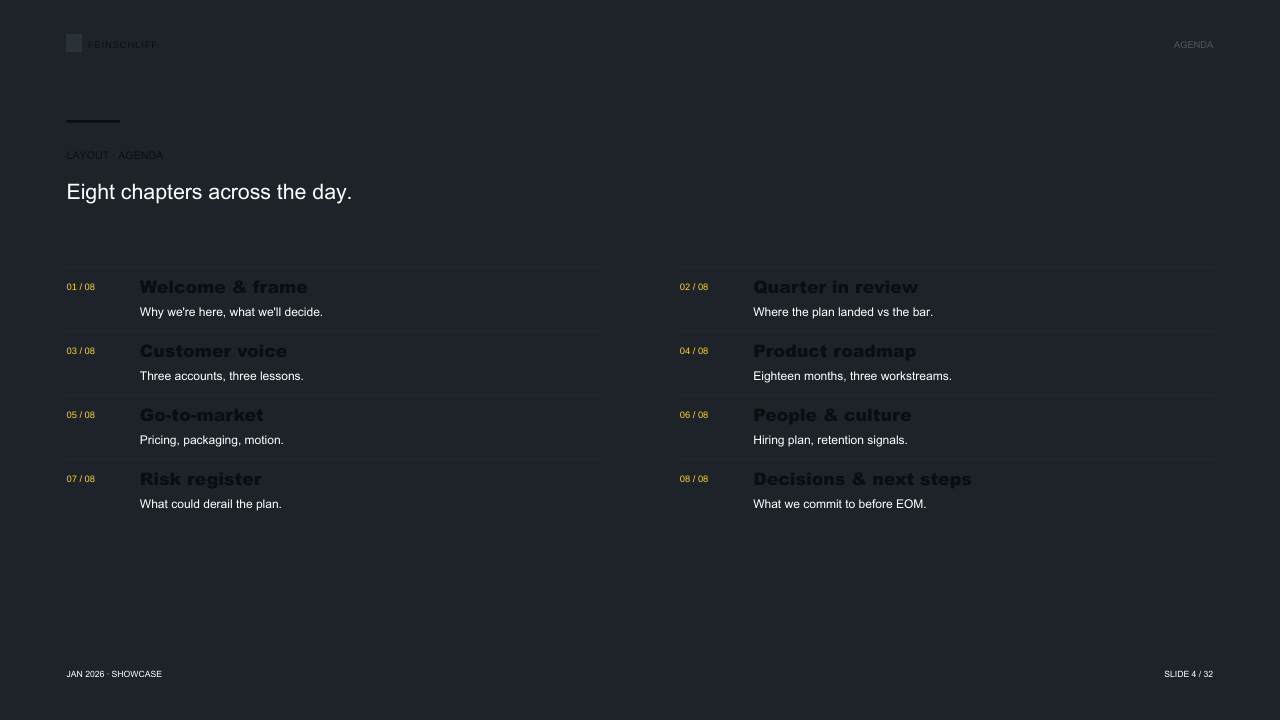
Task: Click subtitle Hiring plan, retention signals
Action: [830, 440]
